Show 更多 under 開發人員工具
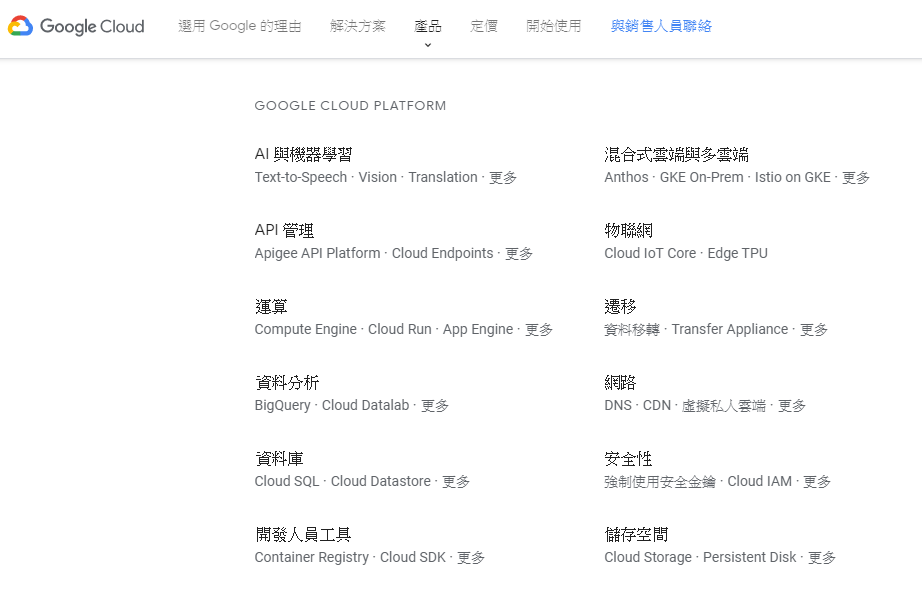The height and width of the screenshot is (589, 922). [x=471, y=557]
